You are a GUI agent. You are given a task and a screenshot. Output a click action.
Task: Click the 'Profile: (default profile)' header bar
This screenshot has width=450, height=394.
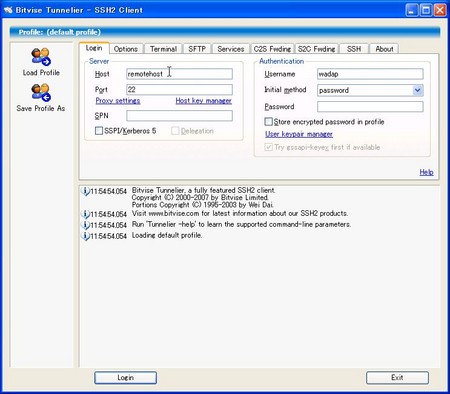(225, 32)
